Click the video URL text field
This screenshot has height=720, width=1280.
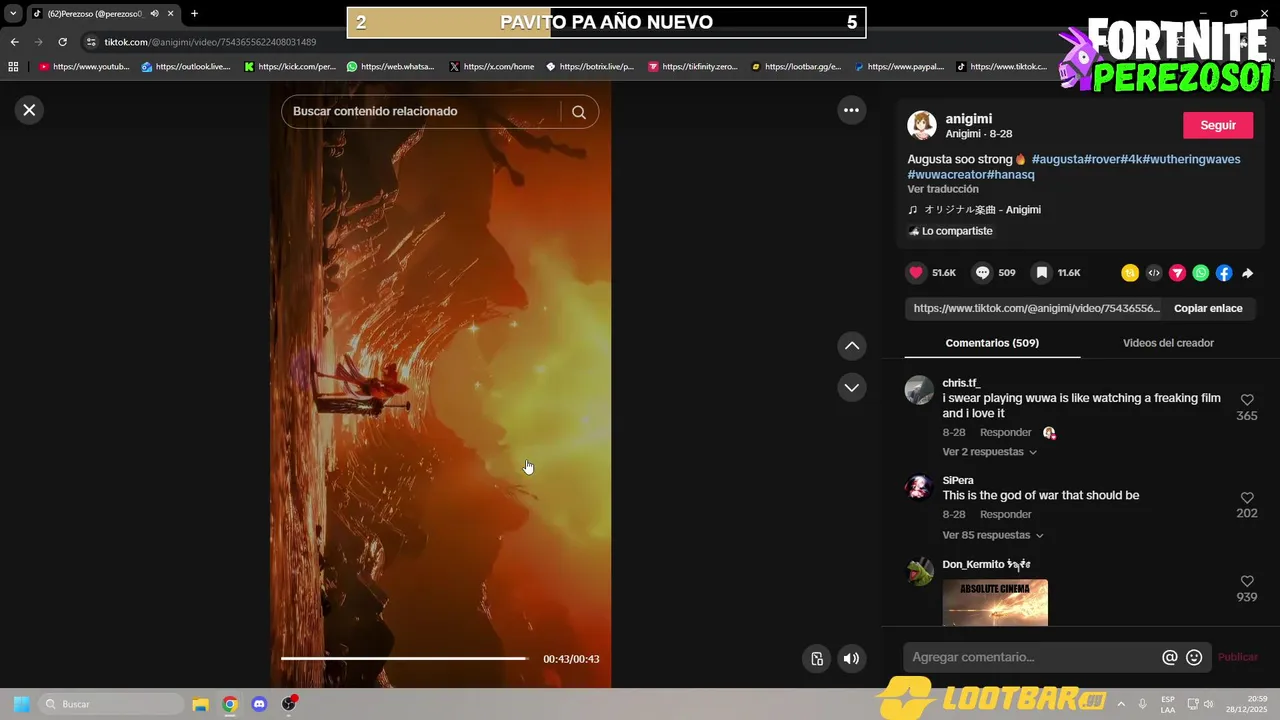tap(1036, 308)
